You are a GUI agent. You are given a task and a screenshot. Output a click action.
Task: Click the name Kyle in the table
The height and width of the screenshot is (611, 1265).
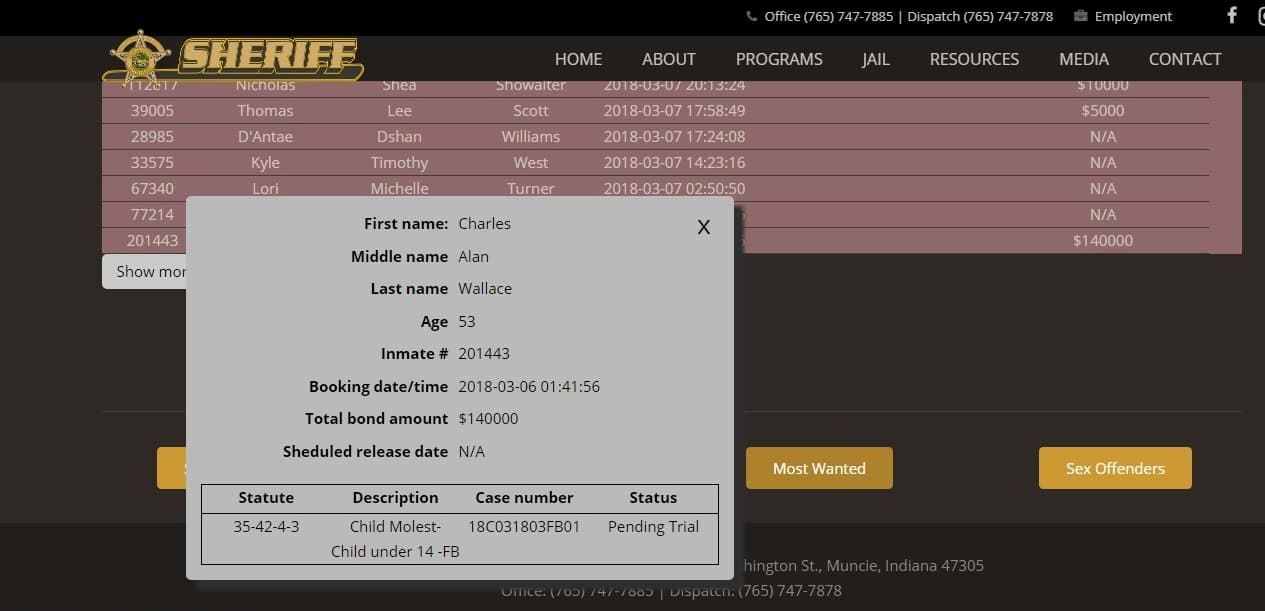point(265,162)
